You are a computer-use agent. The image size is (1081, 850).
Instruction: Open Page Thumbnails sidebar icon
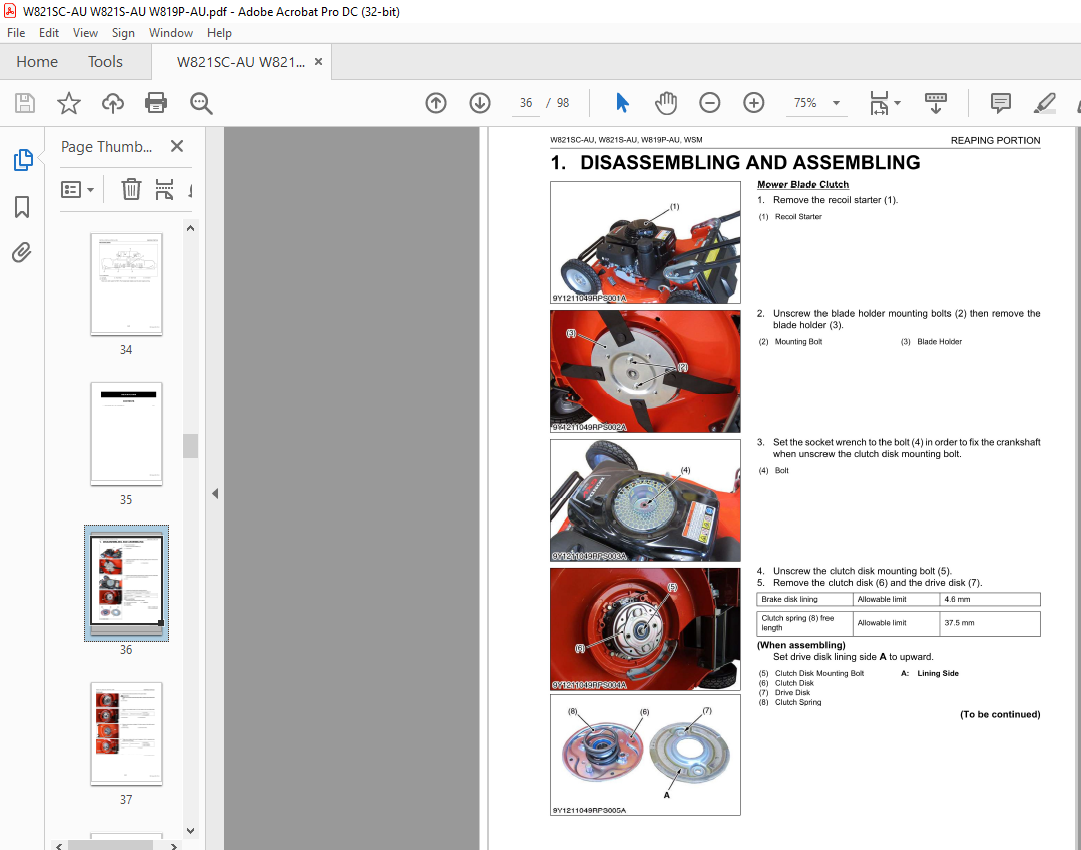[23, 160]
